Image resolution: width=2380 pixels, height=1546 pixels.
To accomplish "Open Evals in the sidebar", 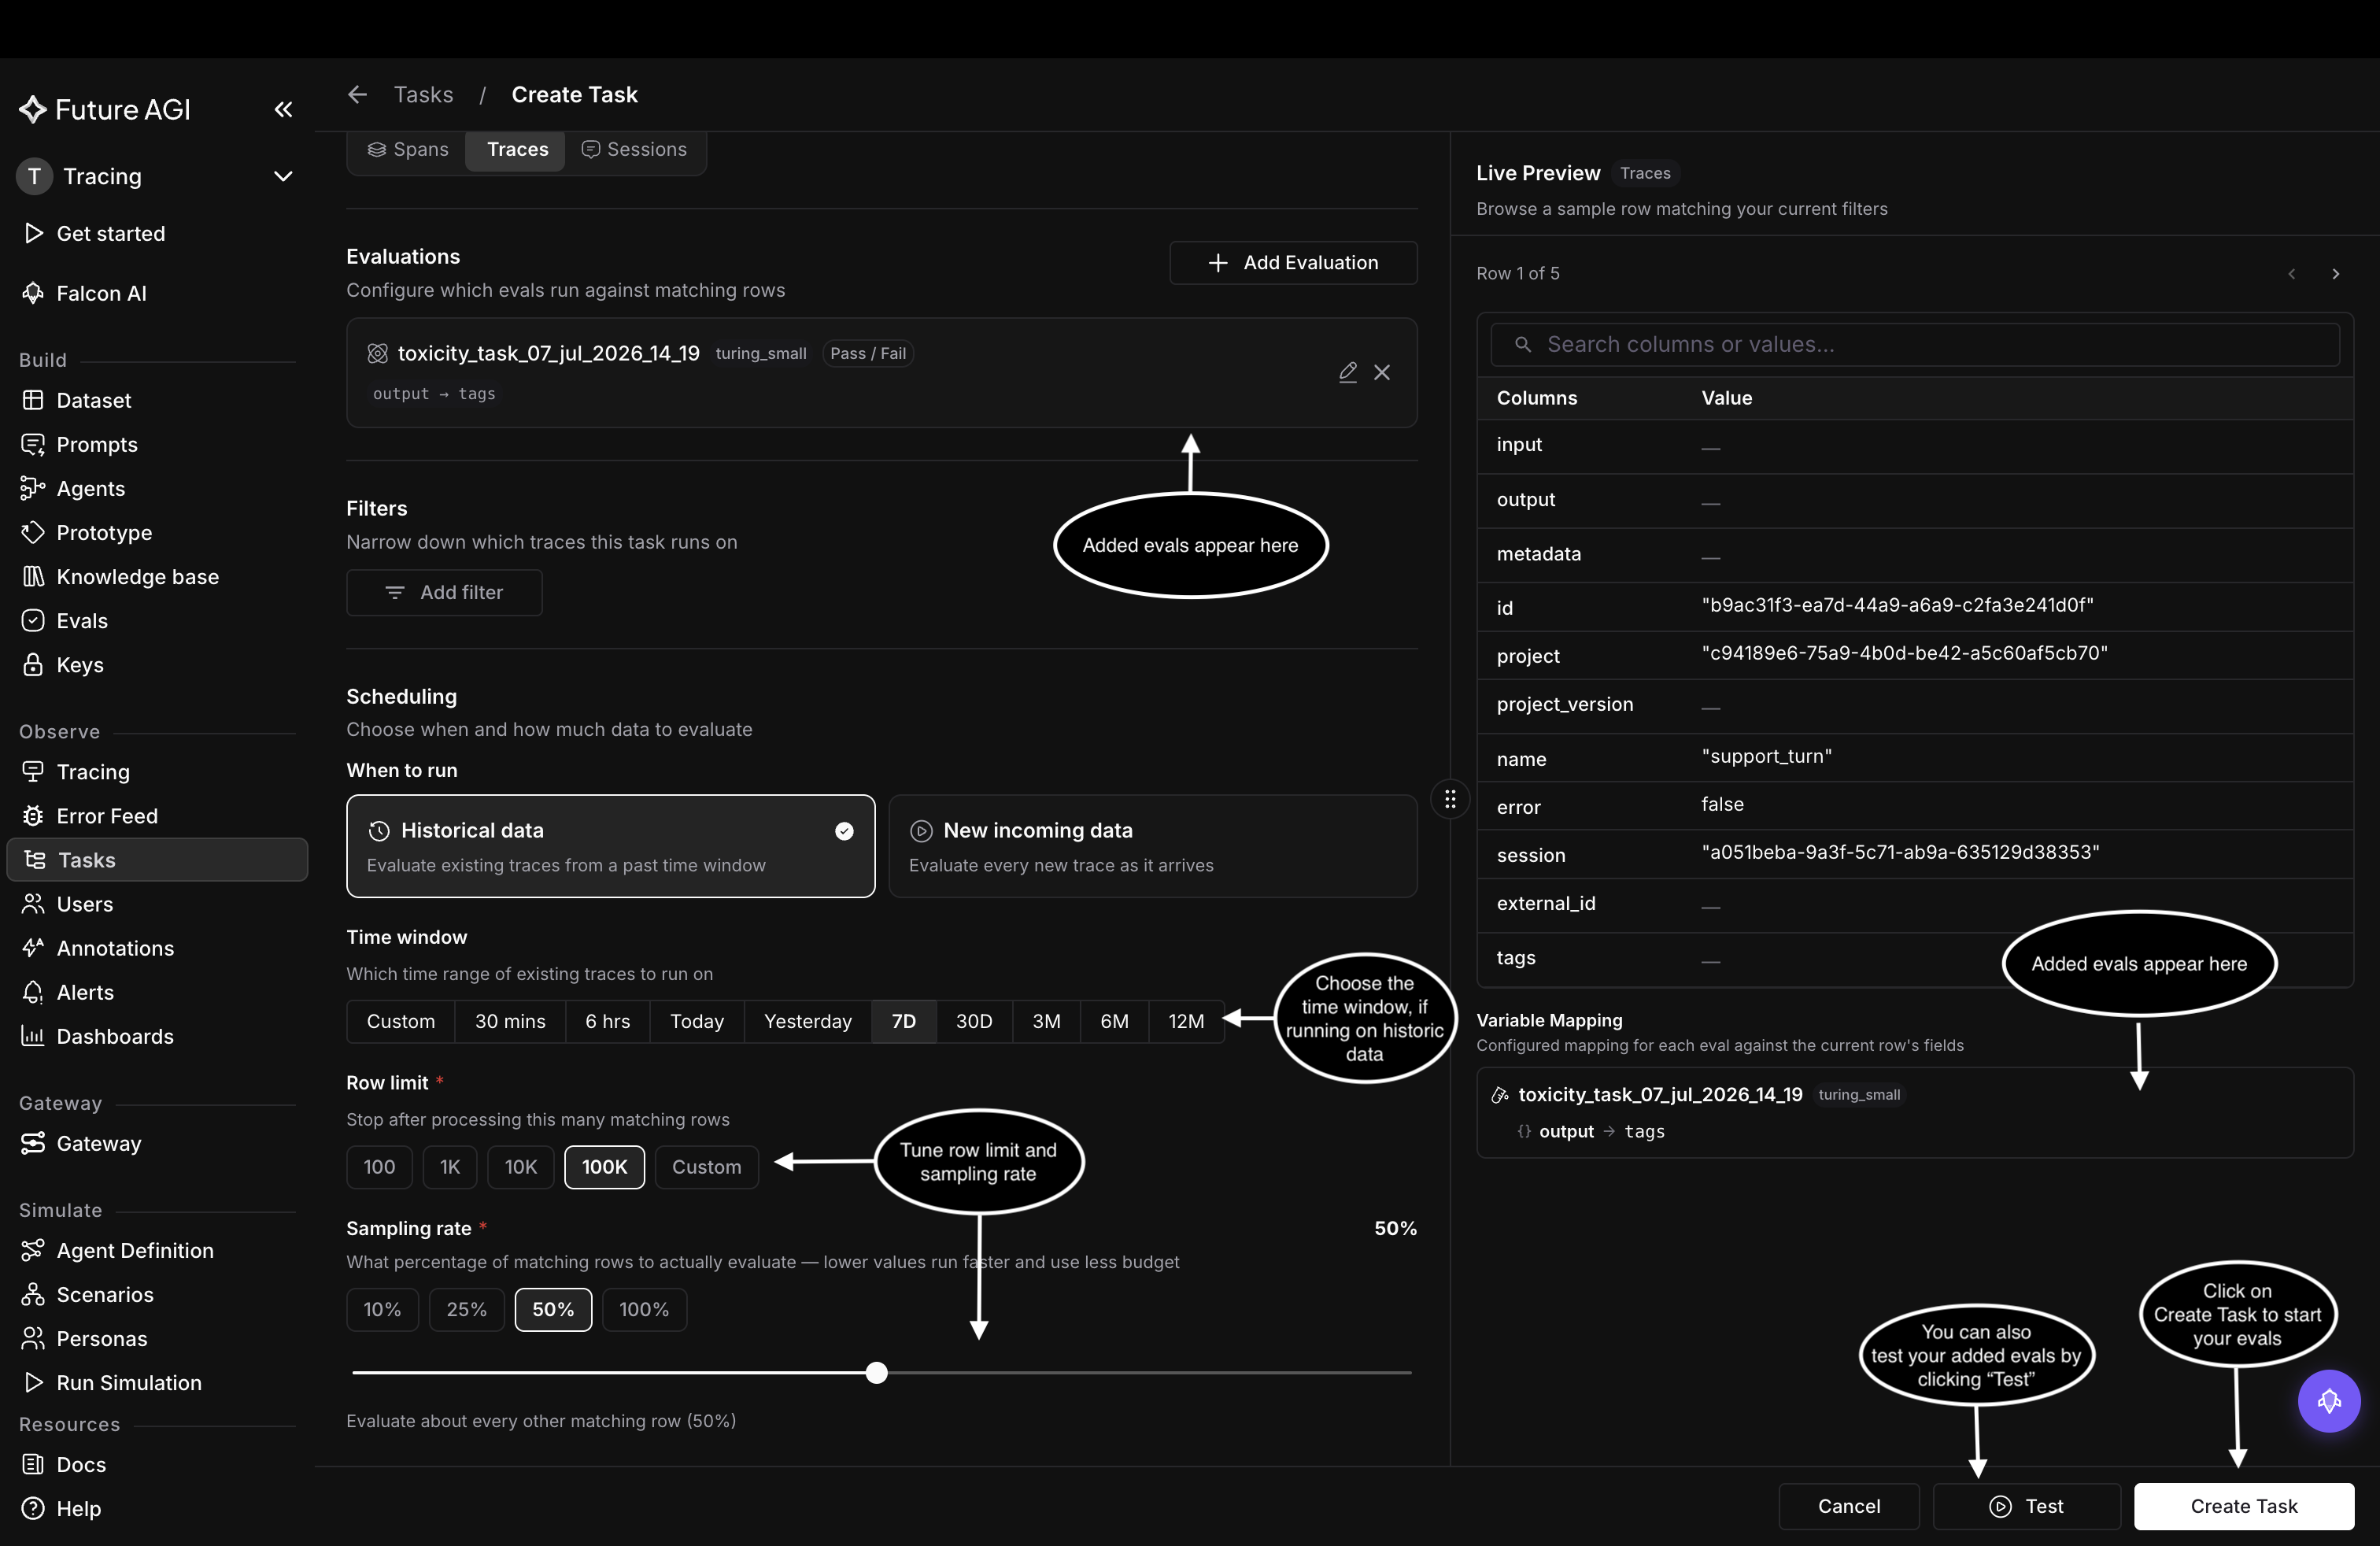I will pos(157,620).
